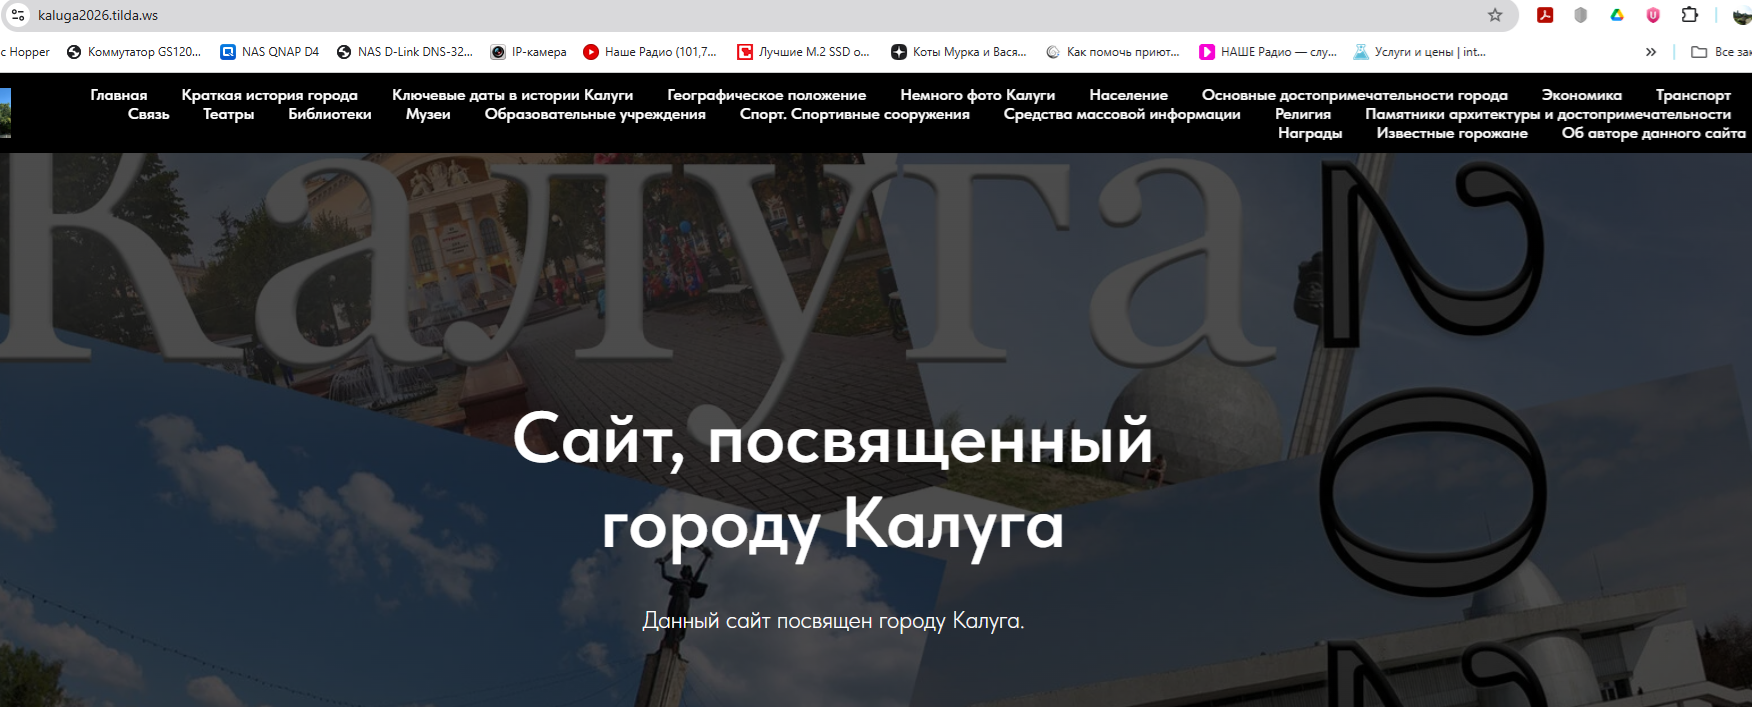Open Религия menu item
The image size is (1752, 707).
pyautogui.click(x=1303, y=114)
